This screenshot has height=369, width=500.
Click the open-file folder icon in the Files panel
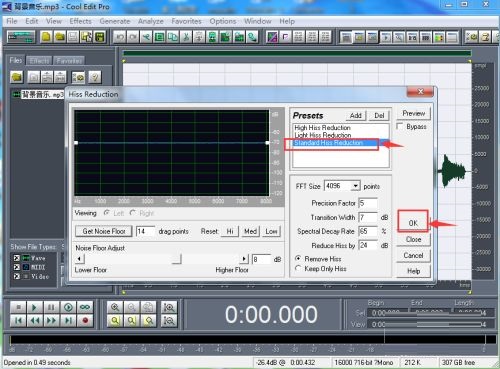click(x=17, y=77)
